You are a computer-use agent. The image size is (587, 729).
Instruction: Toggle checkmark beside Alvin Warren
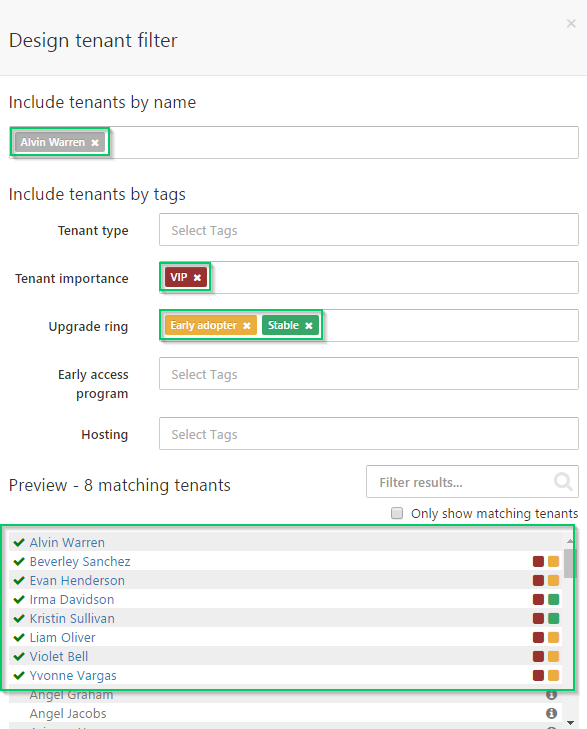point(19,543)
